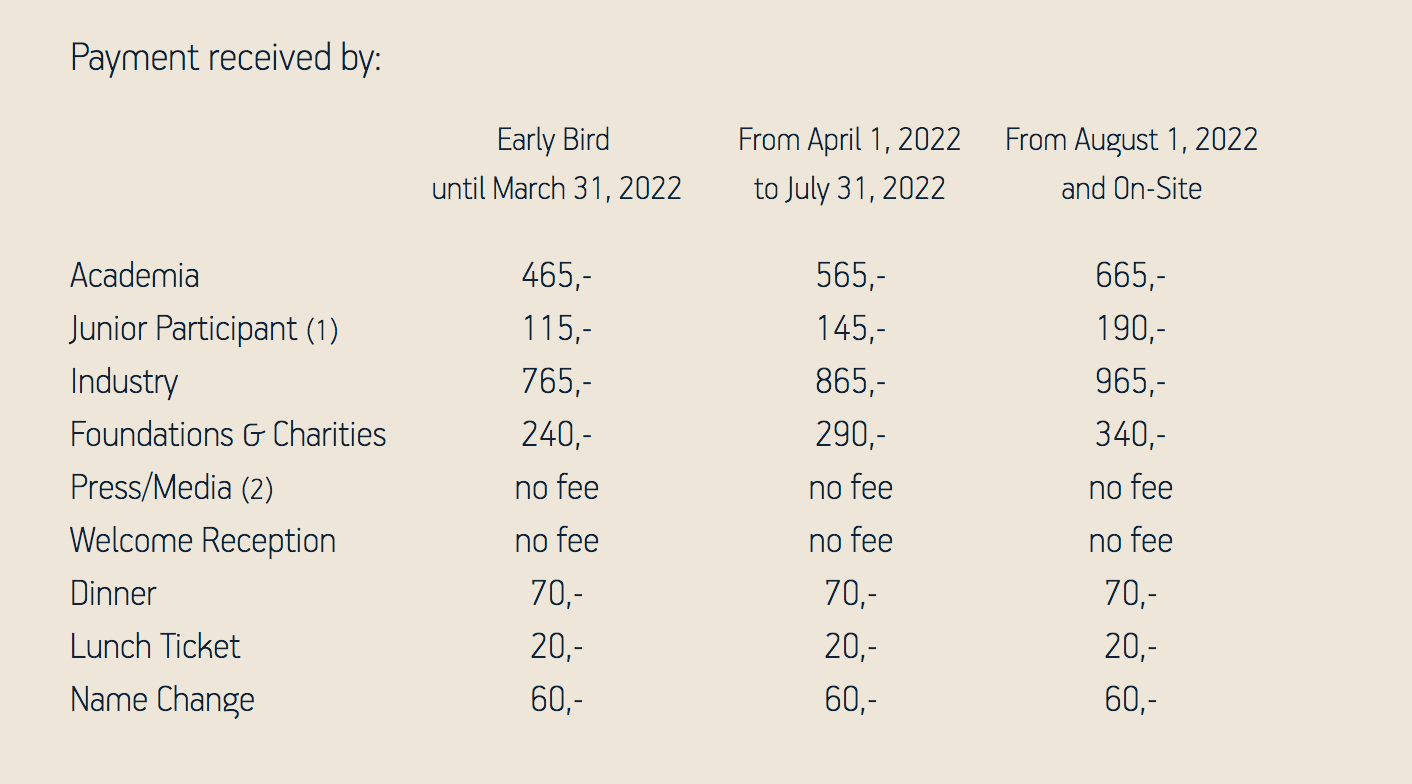Click the 'and On-Site' subheader text
The width and height of the screenshot is (1412, 784).
point(1131,188)
